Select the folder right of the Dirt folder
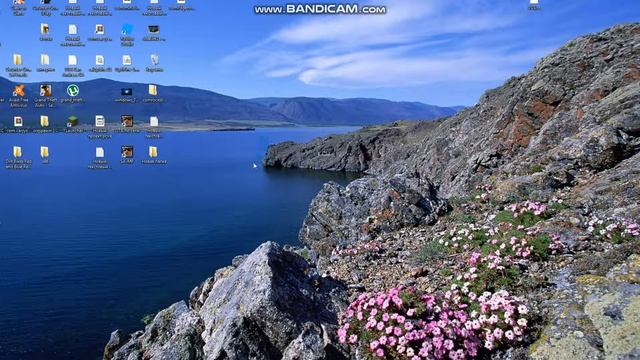 tap(44, 152)
